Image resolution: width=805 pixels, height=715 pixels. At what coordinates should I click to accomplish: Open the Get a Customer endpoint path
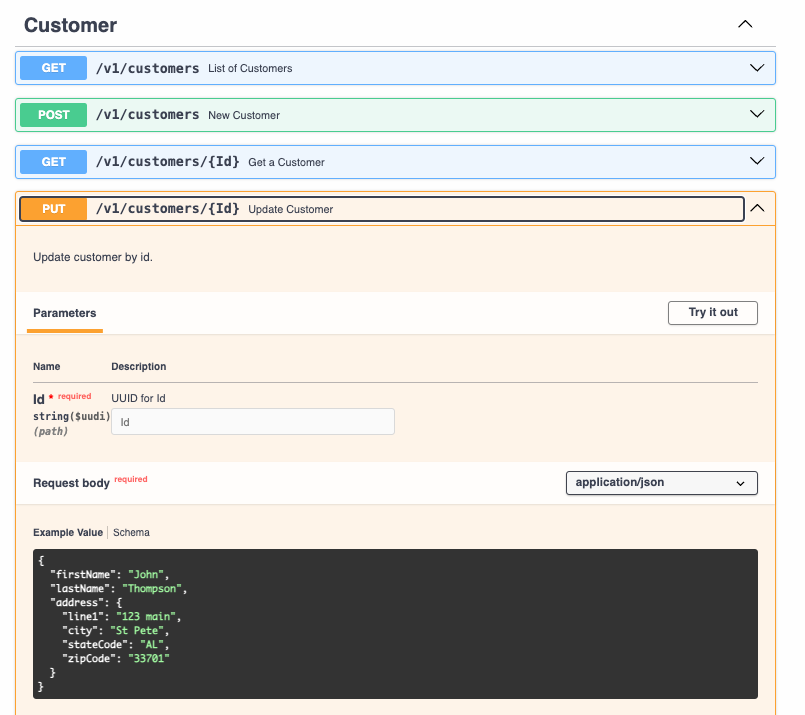point(167,162)
